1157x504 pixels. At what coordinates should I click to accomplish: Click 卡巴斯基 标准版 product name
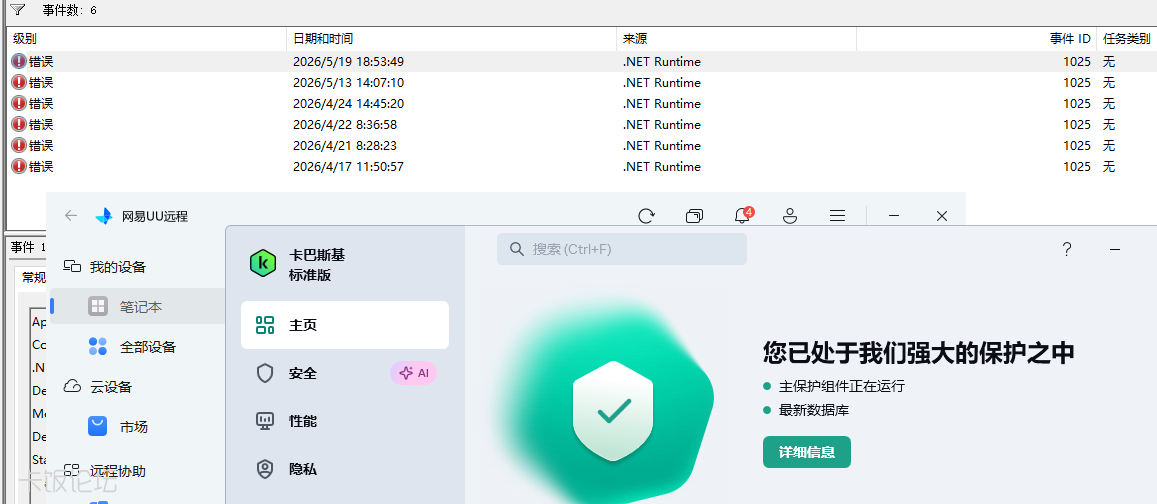[317, 263]
